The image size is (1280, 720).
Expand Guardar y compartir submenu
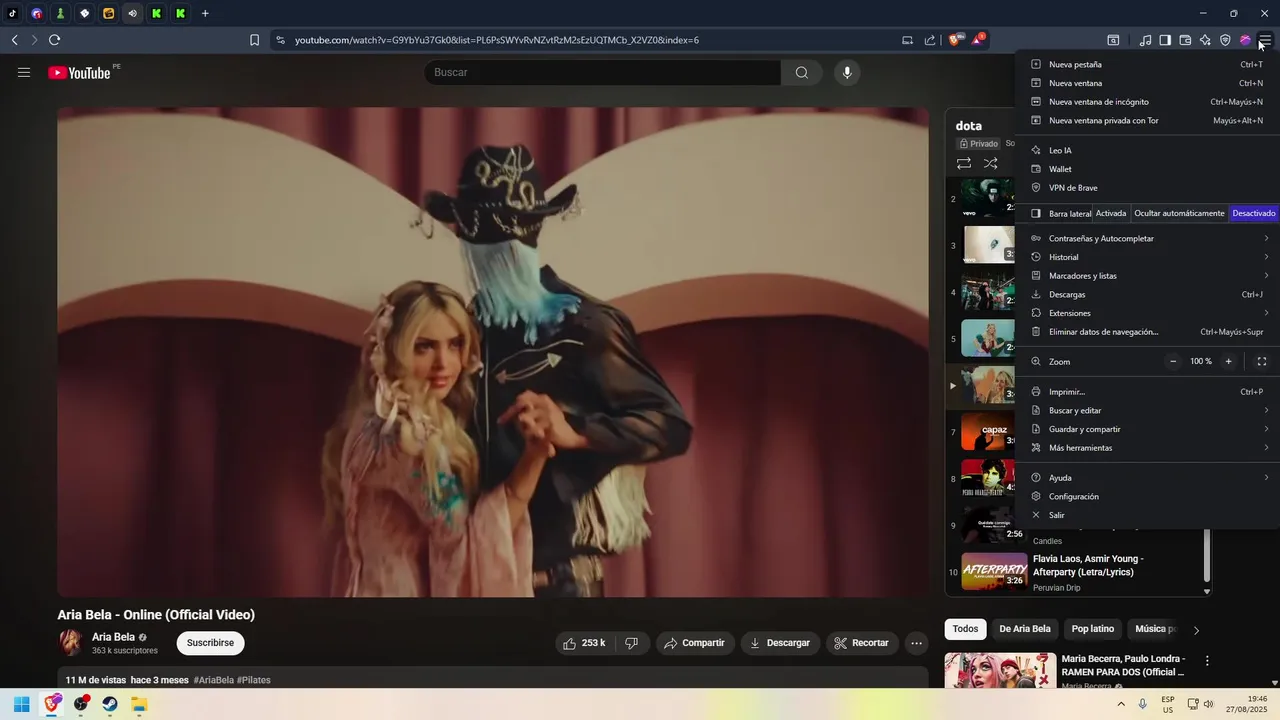pyautogui.click(x=1147, y=429)
